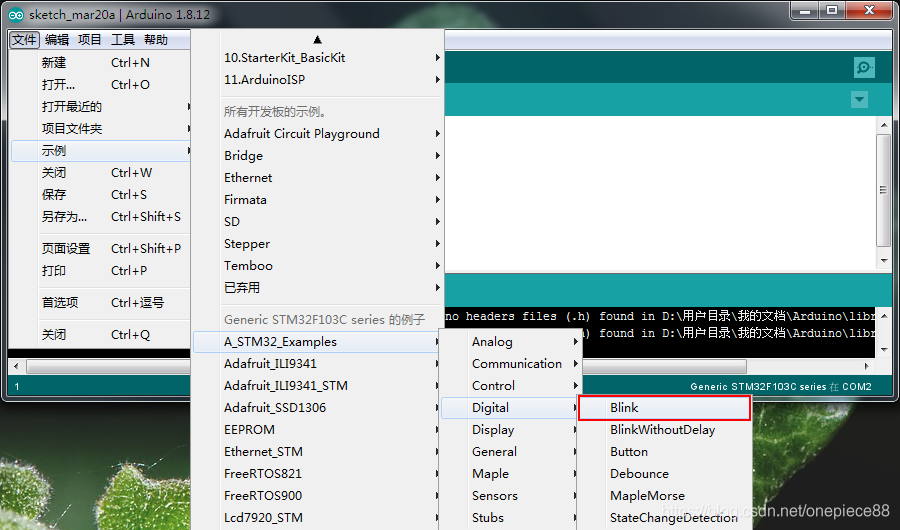Screen dimensions: 900x530
Task: Expand Adafruit Circuit Playground examples
Action: point(318,134)
